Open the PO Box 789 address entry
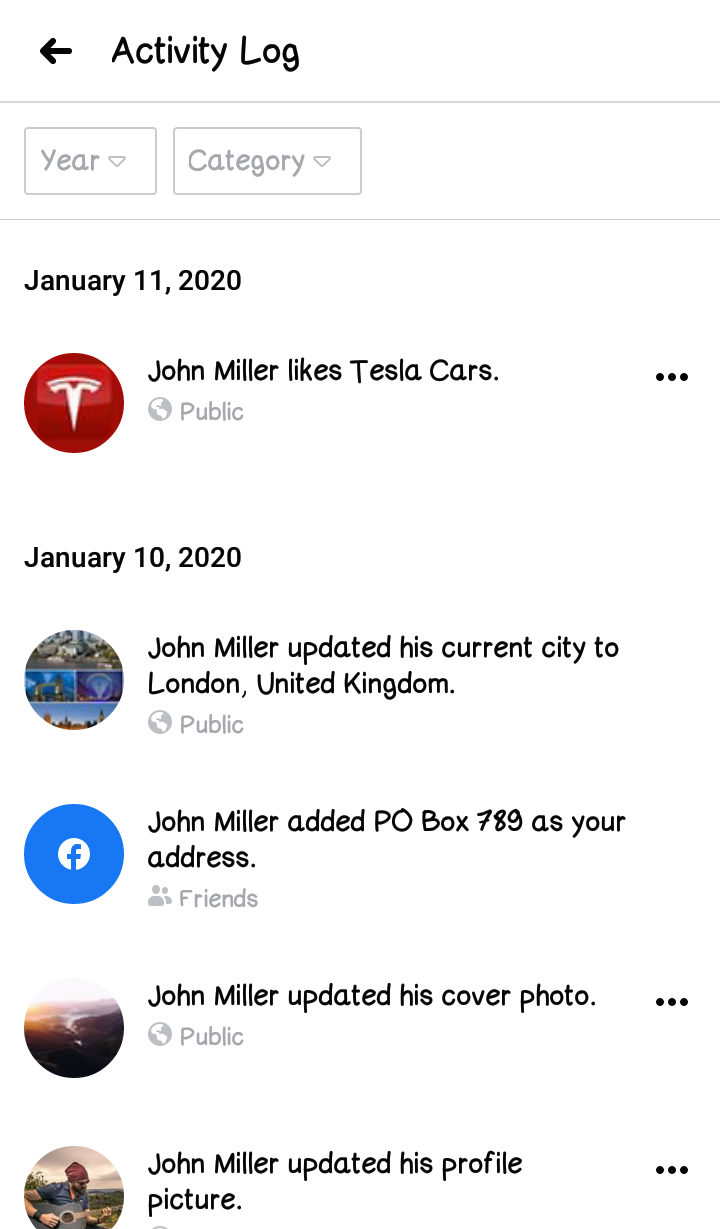Image resolution: width=720 pixels, height=1229 pixels. click(386, 839)
